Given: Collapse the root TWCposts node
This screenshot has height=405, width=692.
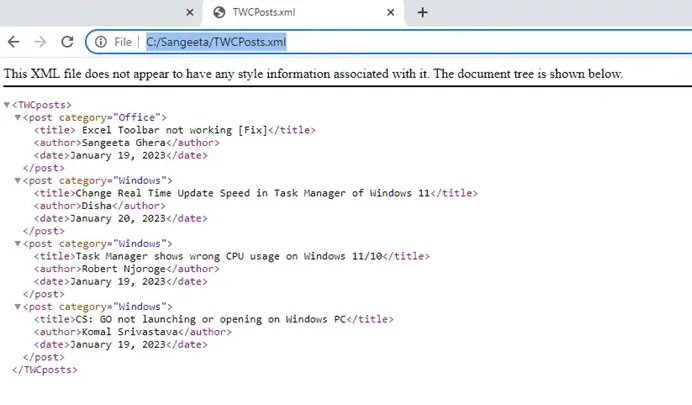Looking at the screenshot, I should pos(8,105).
